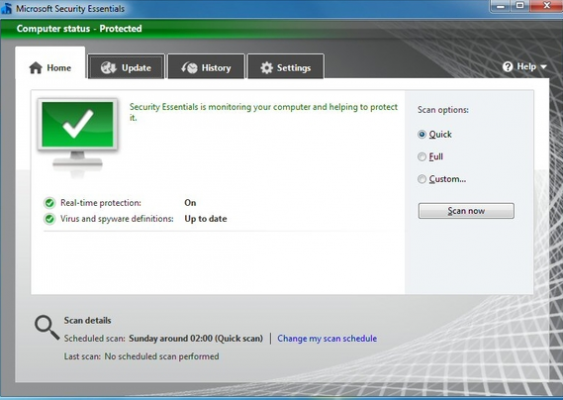
Task: Click the Real-time protection green check icon
Action: pos(50,203)
